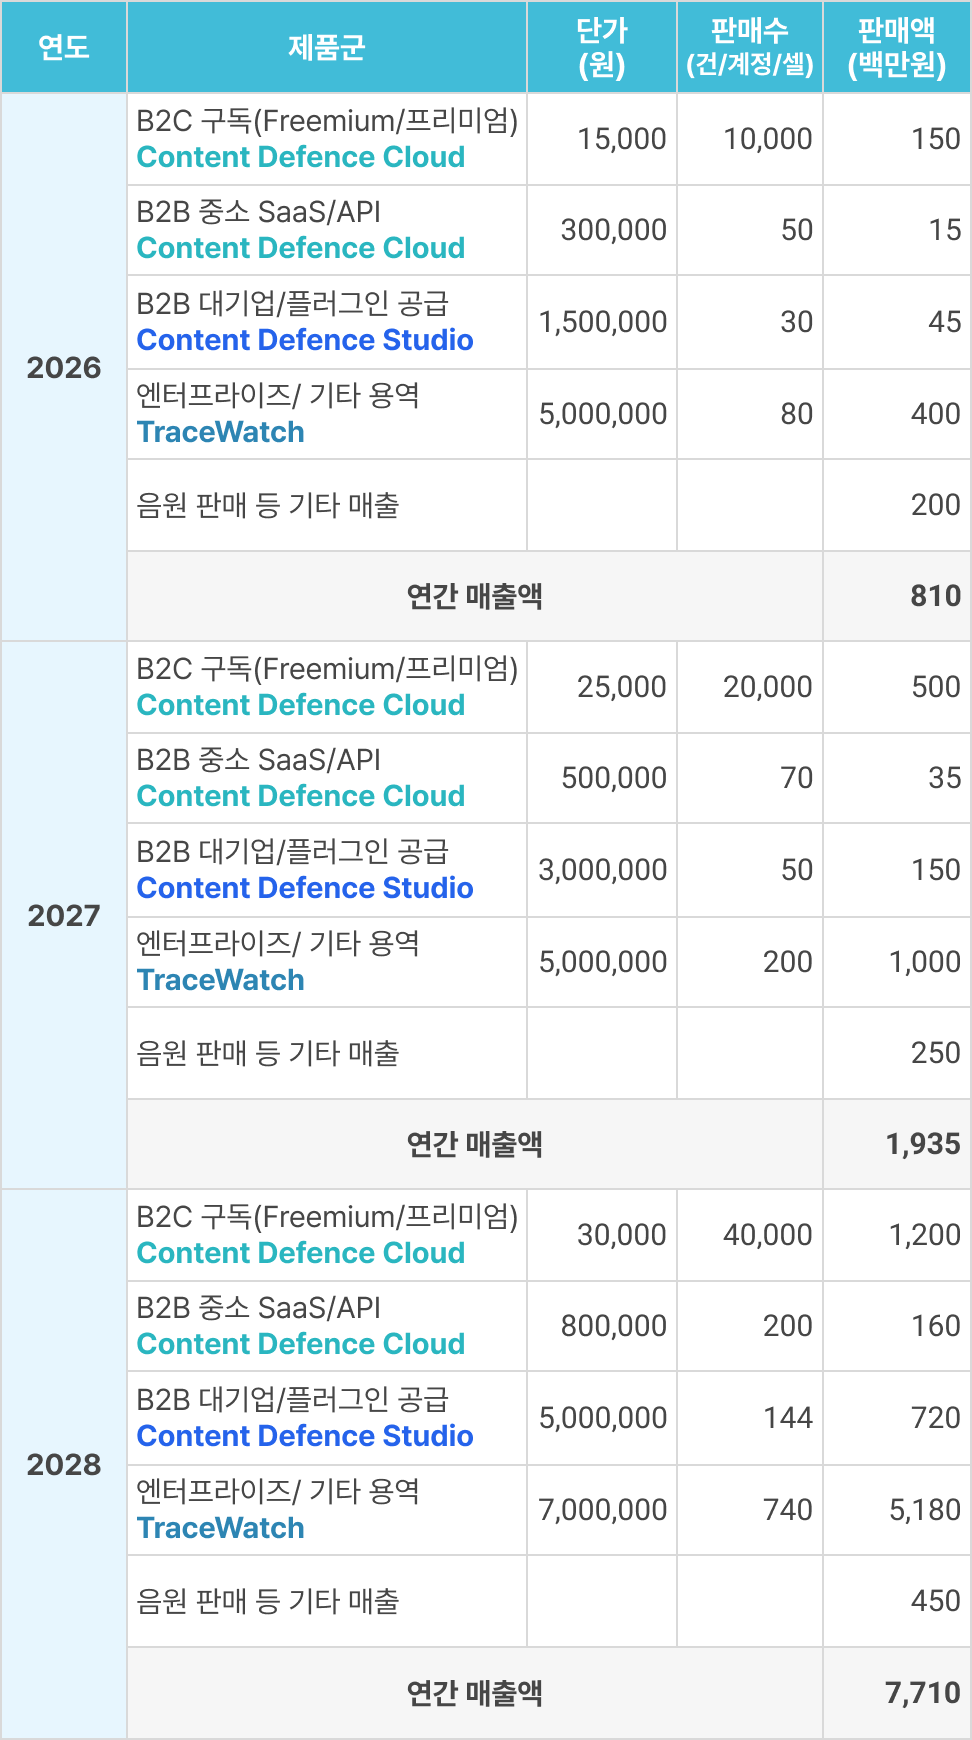Select the 2028 annual total 7,710
This screenshot has width=972, height=1740.
tap(922, 1693)
